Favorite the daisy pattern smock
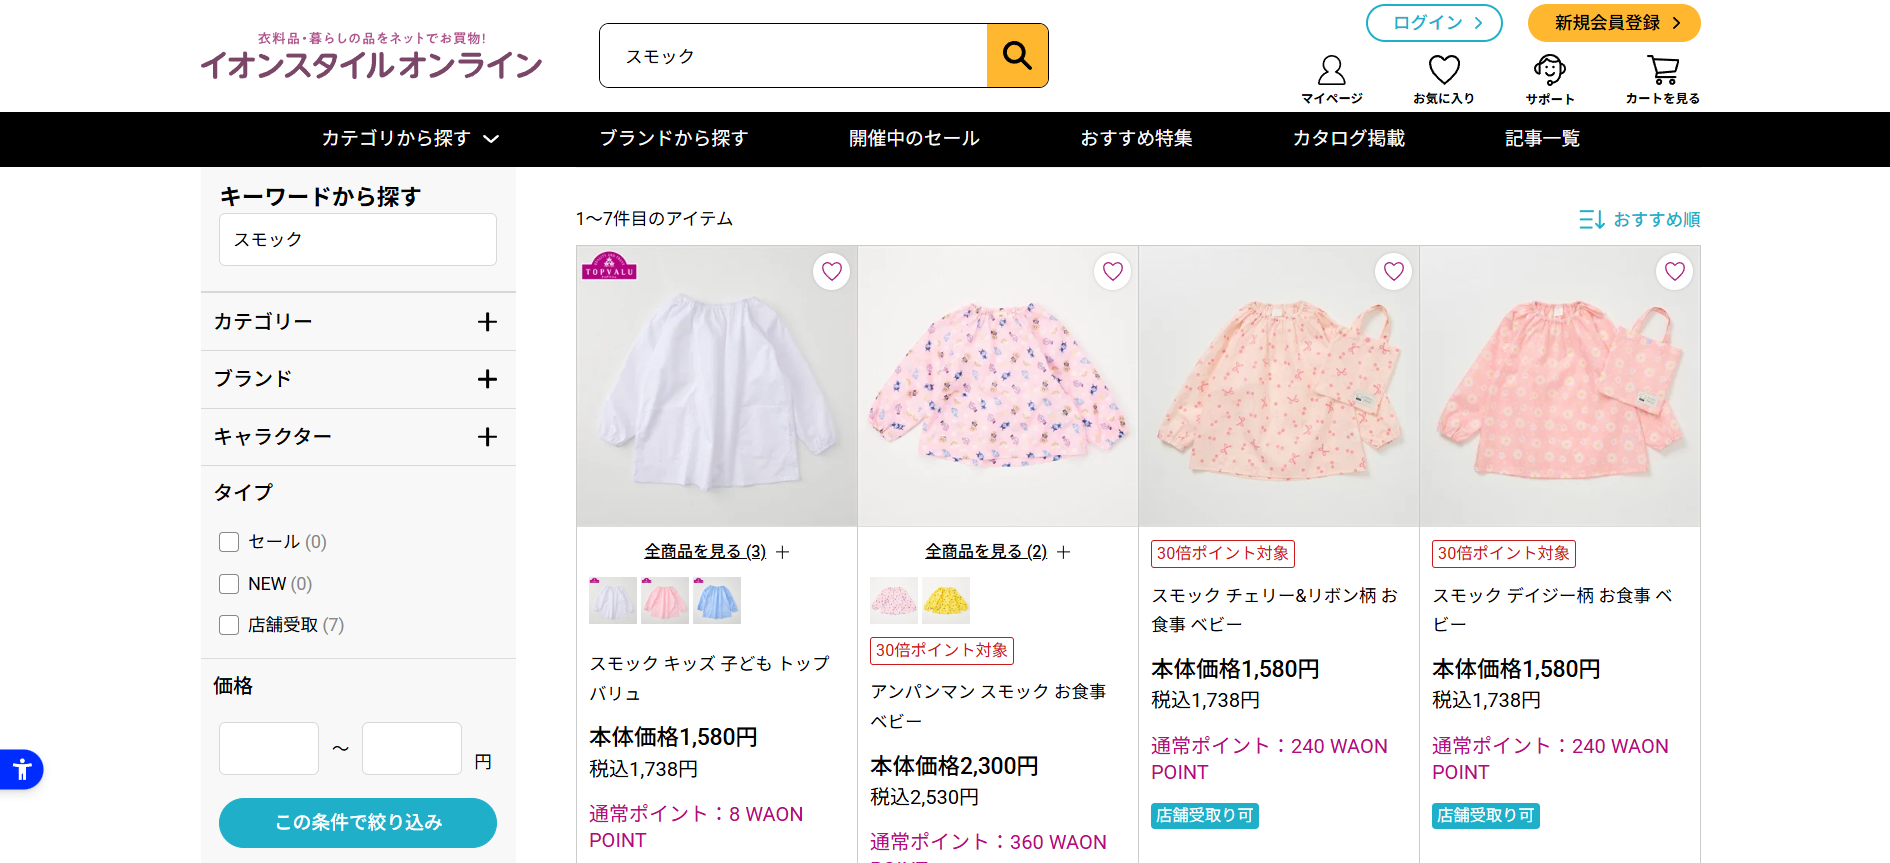Screen dimensions: 1890x863 (x=1674, y=271)
